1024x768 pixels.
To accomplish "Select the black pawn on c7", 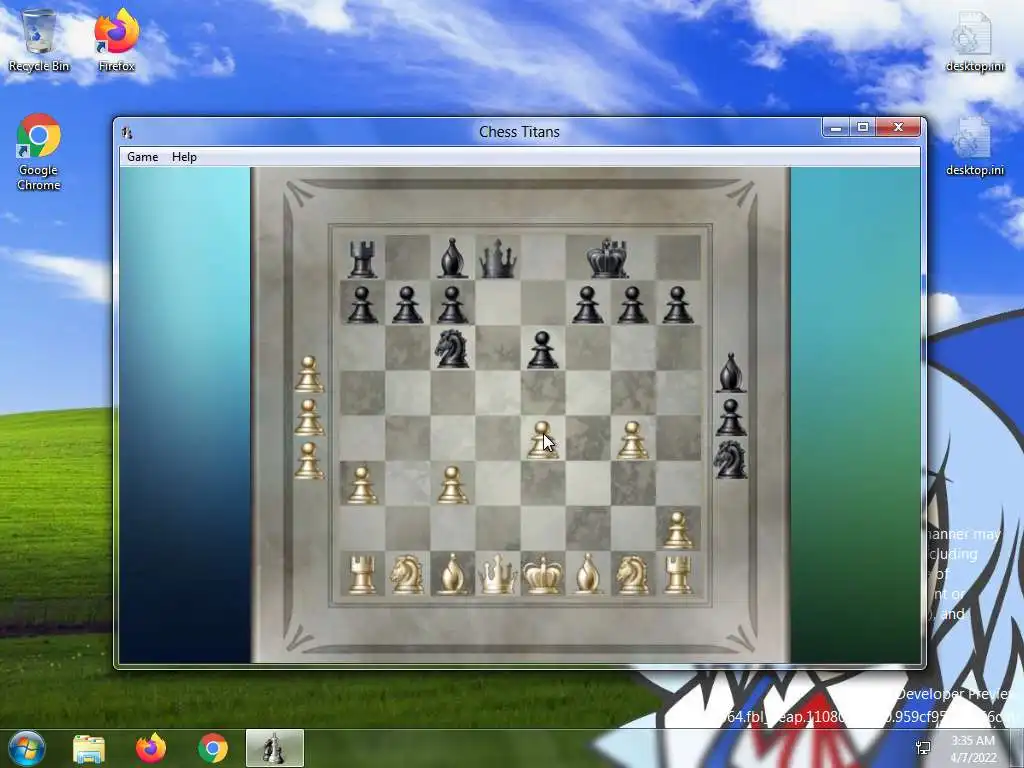I will 453,305.
